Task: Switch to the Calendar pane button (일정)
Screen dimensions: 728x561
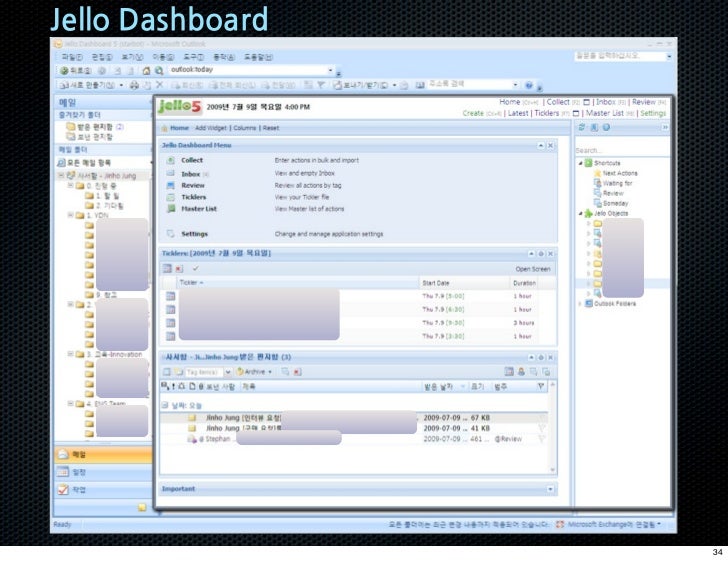Action: pos(103,472)
